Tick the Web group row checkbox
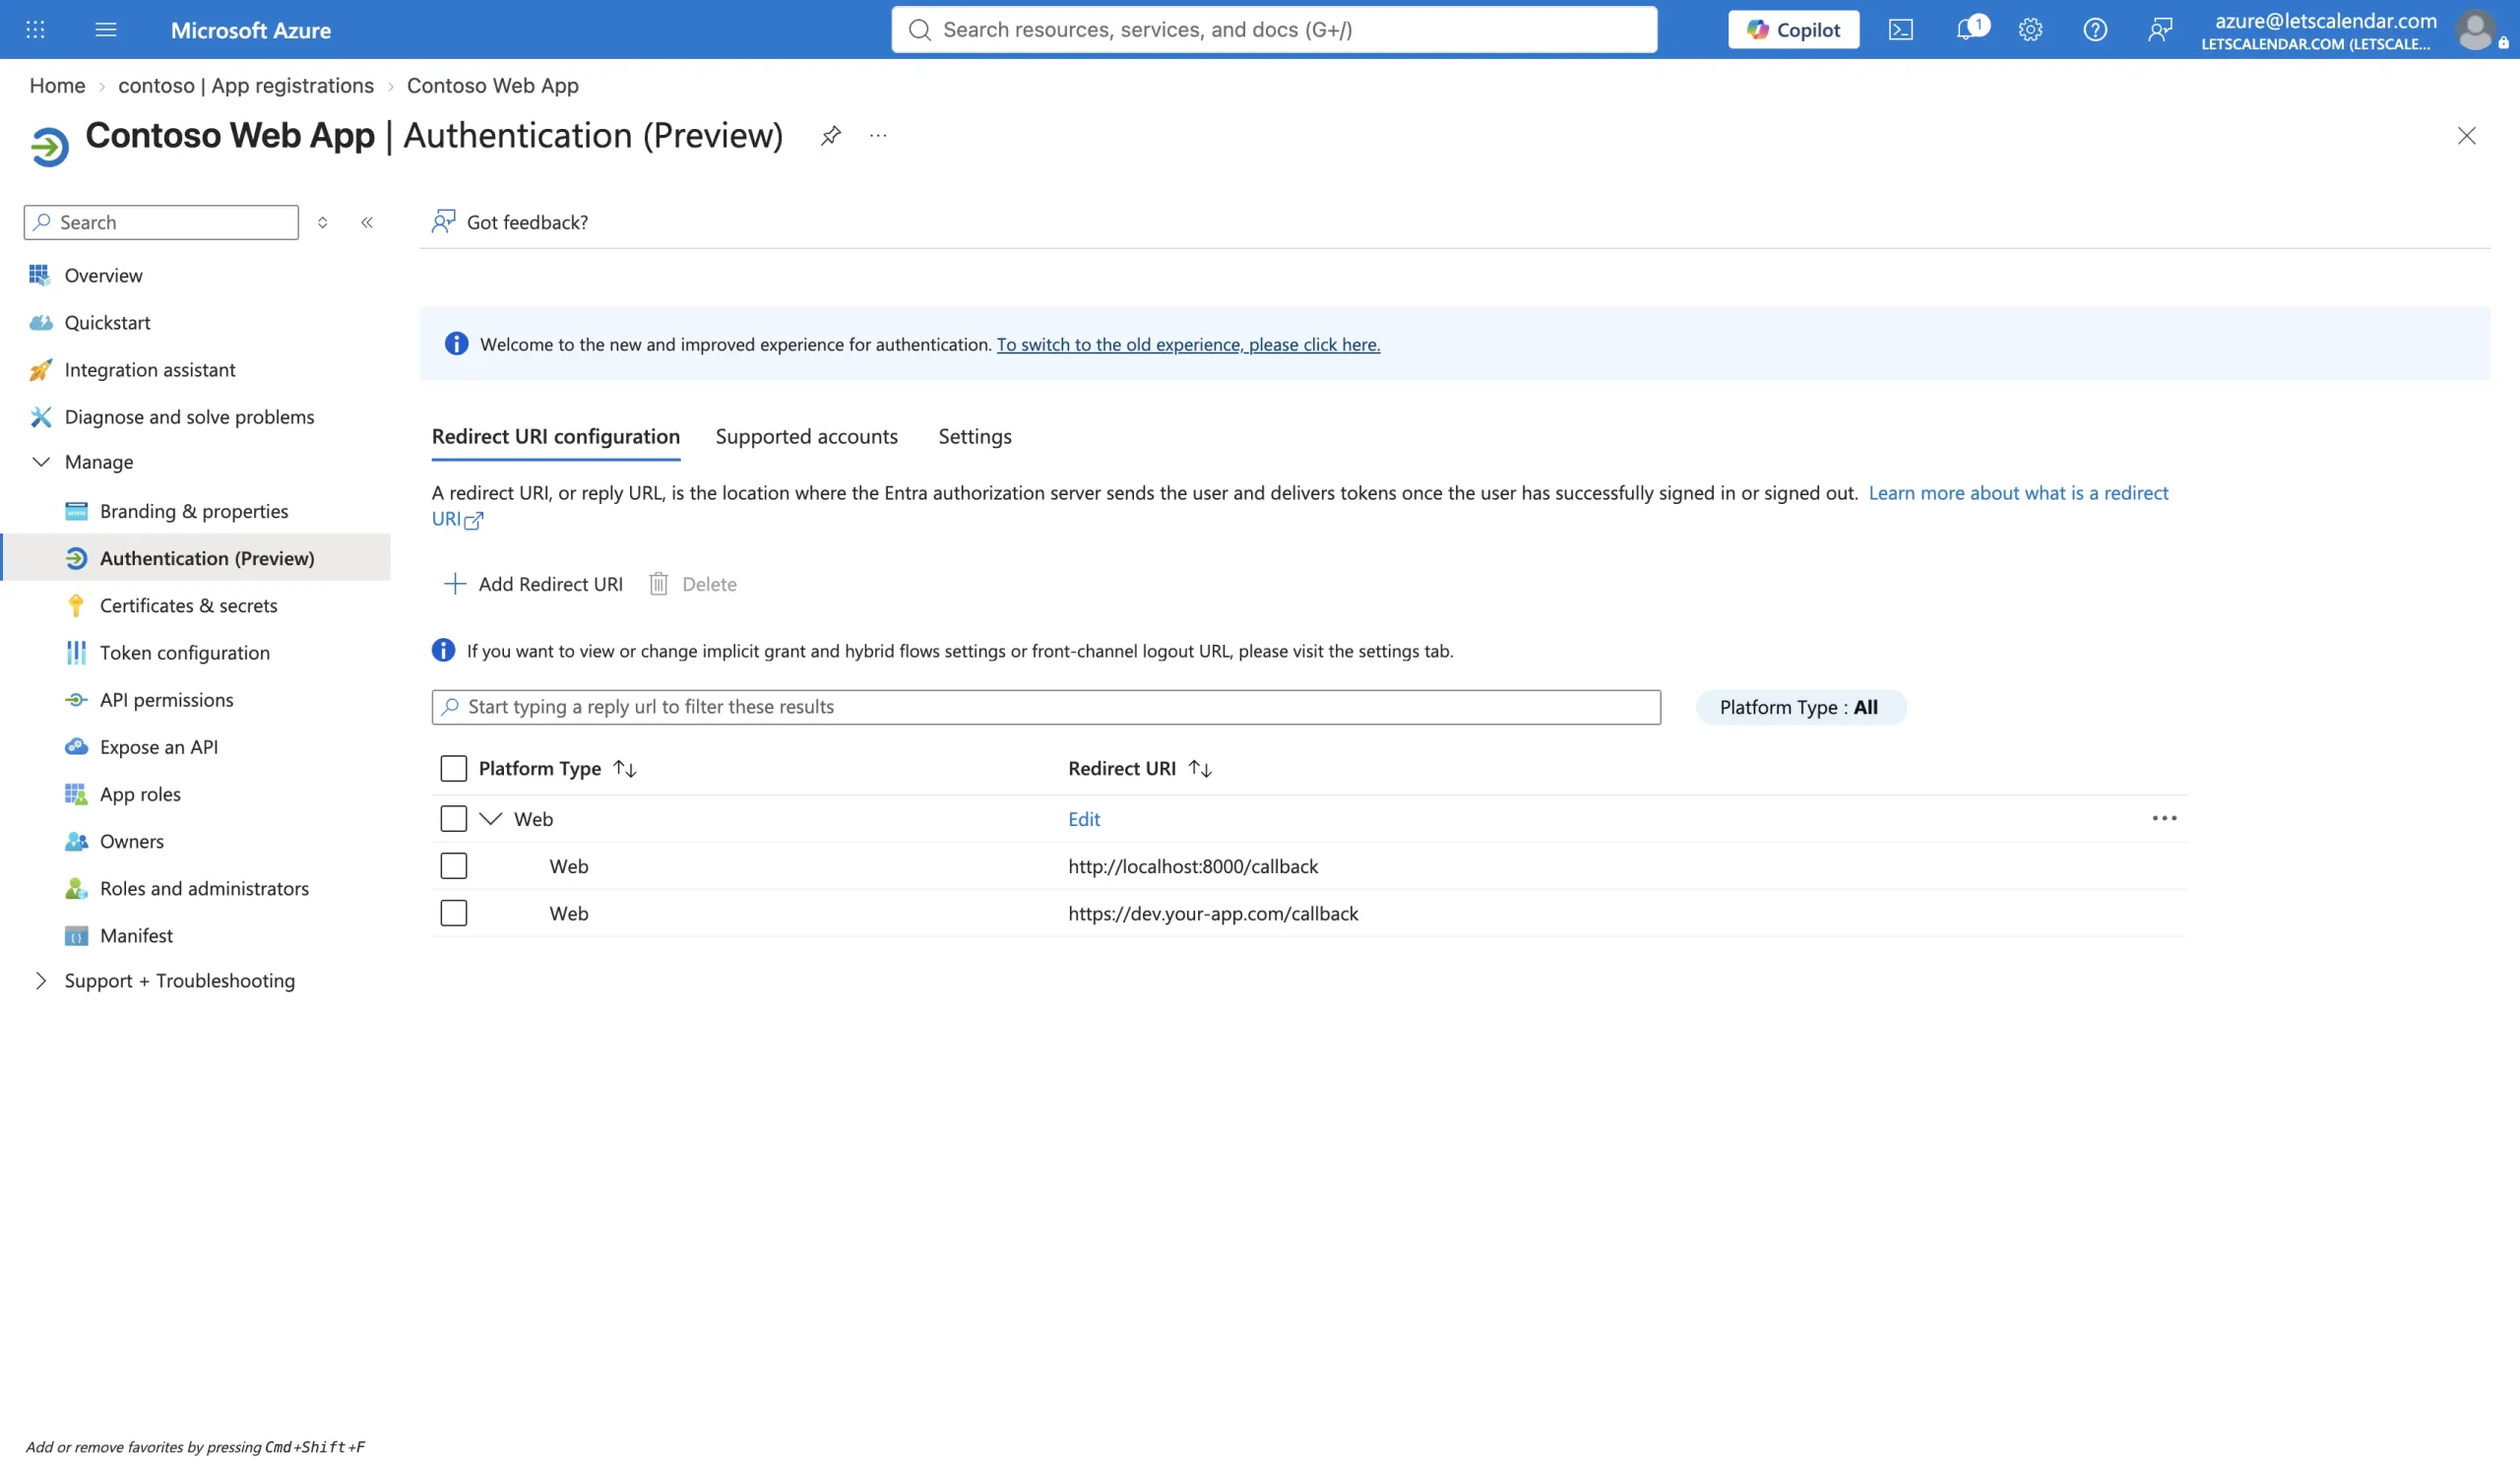2520x1459 pixels. [453, 818]
